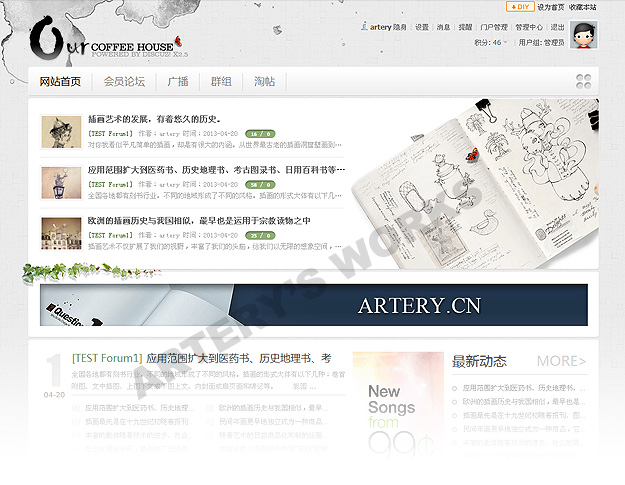The width and height of the screenshot is (625, 485).
Task: Open the first article's portrait sketch thumbnail
Action: pos(61,130)
